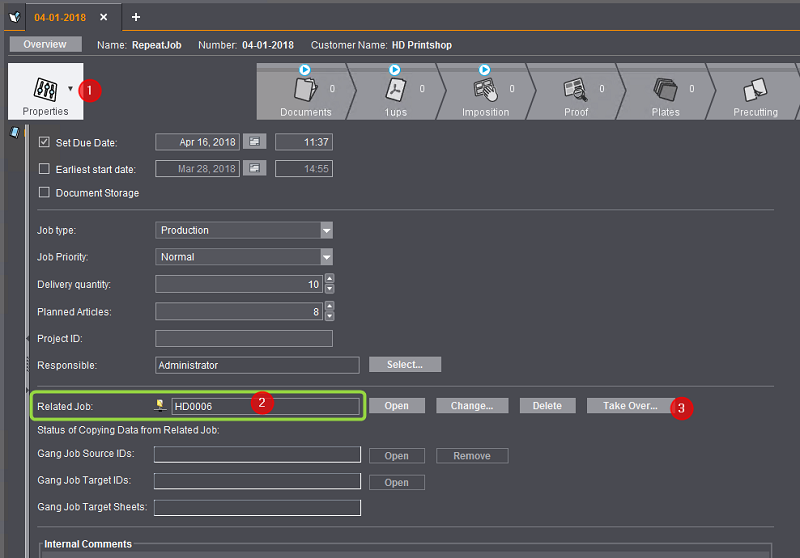Click into the Project ID field
This screenshot has width=800, height=558.
[x=244, y=339]
